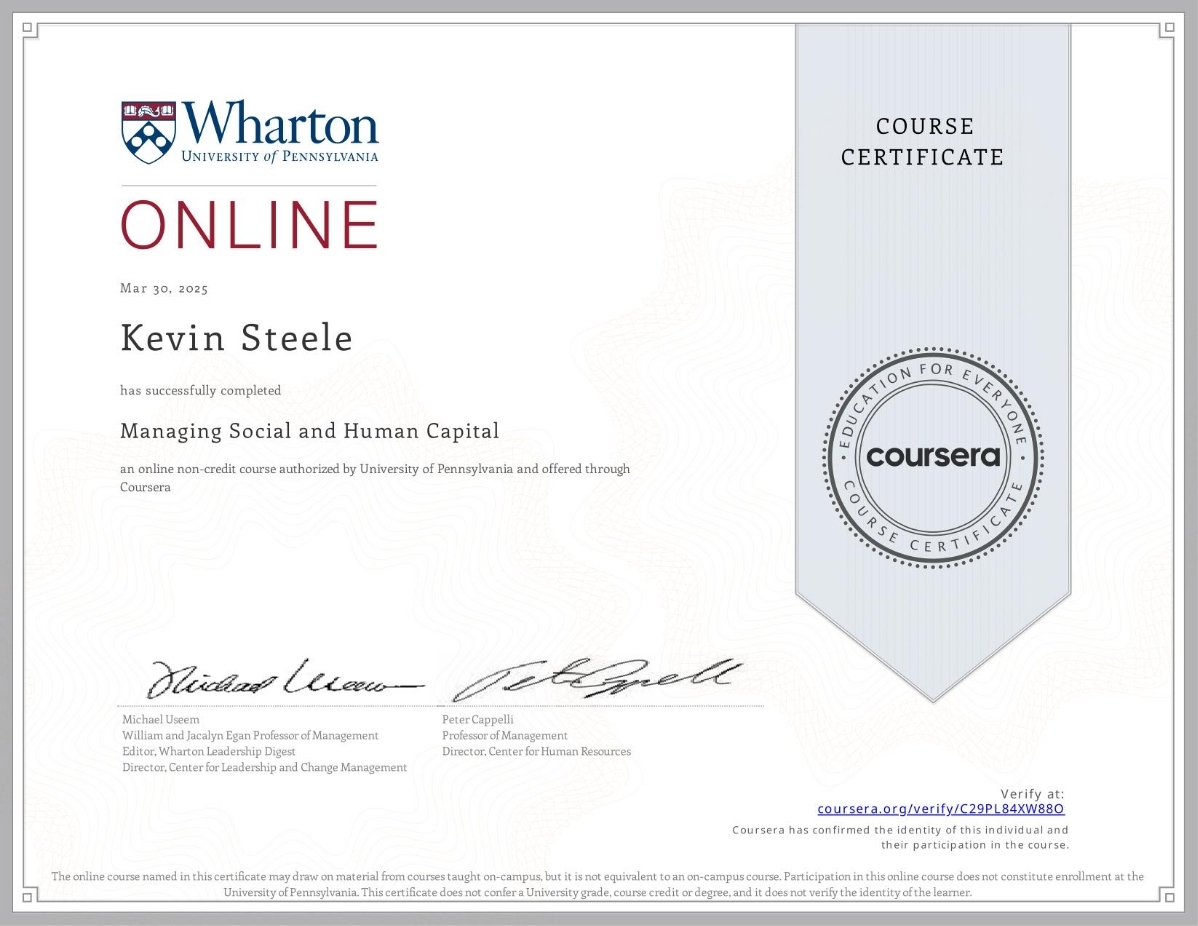Select the printed name Peter Cappelli

pyautogui.click(x=478, y=720)
